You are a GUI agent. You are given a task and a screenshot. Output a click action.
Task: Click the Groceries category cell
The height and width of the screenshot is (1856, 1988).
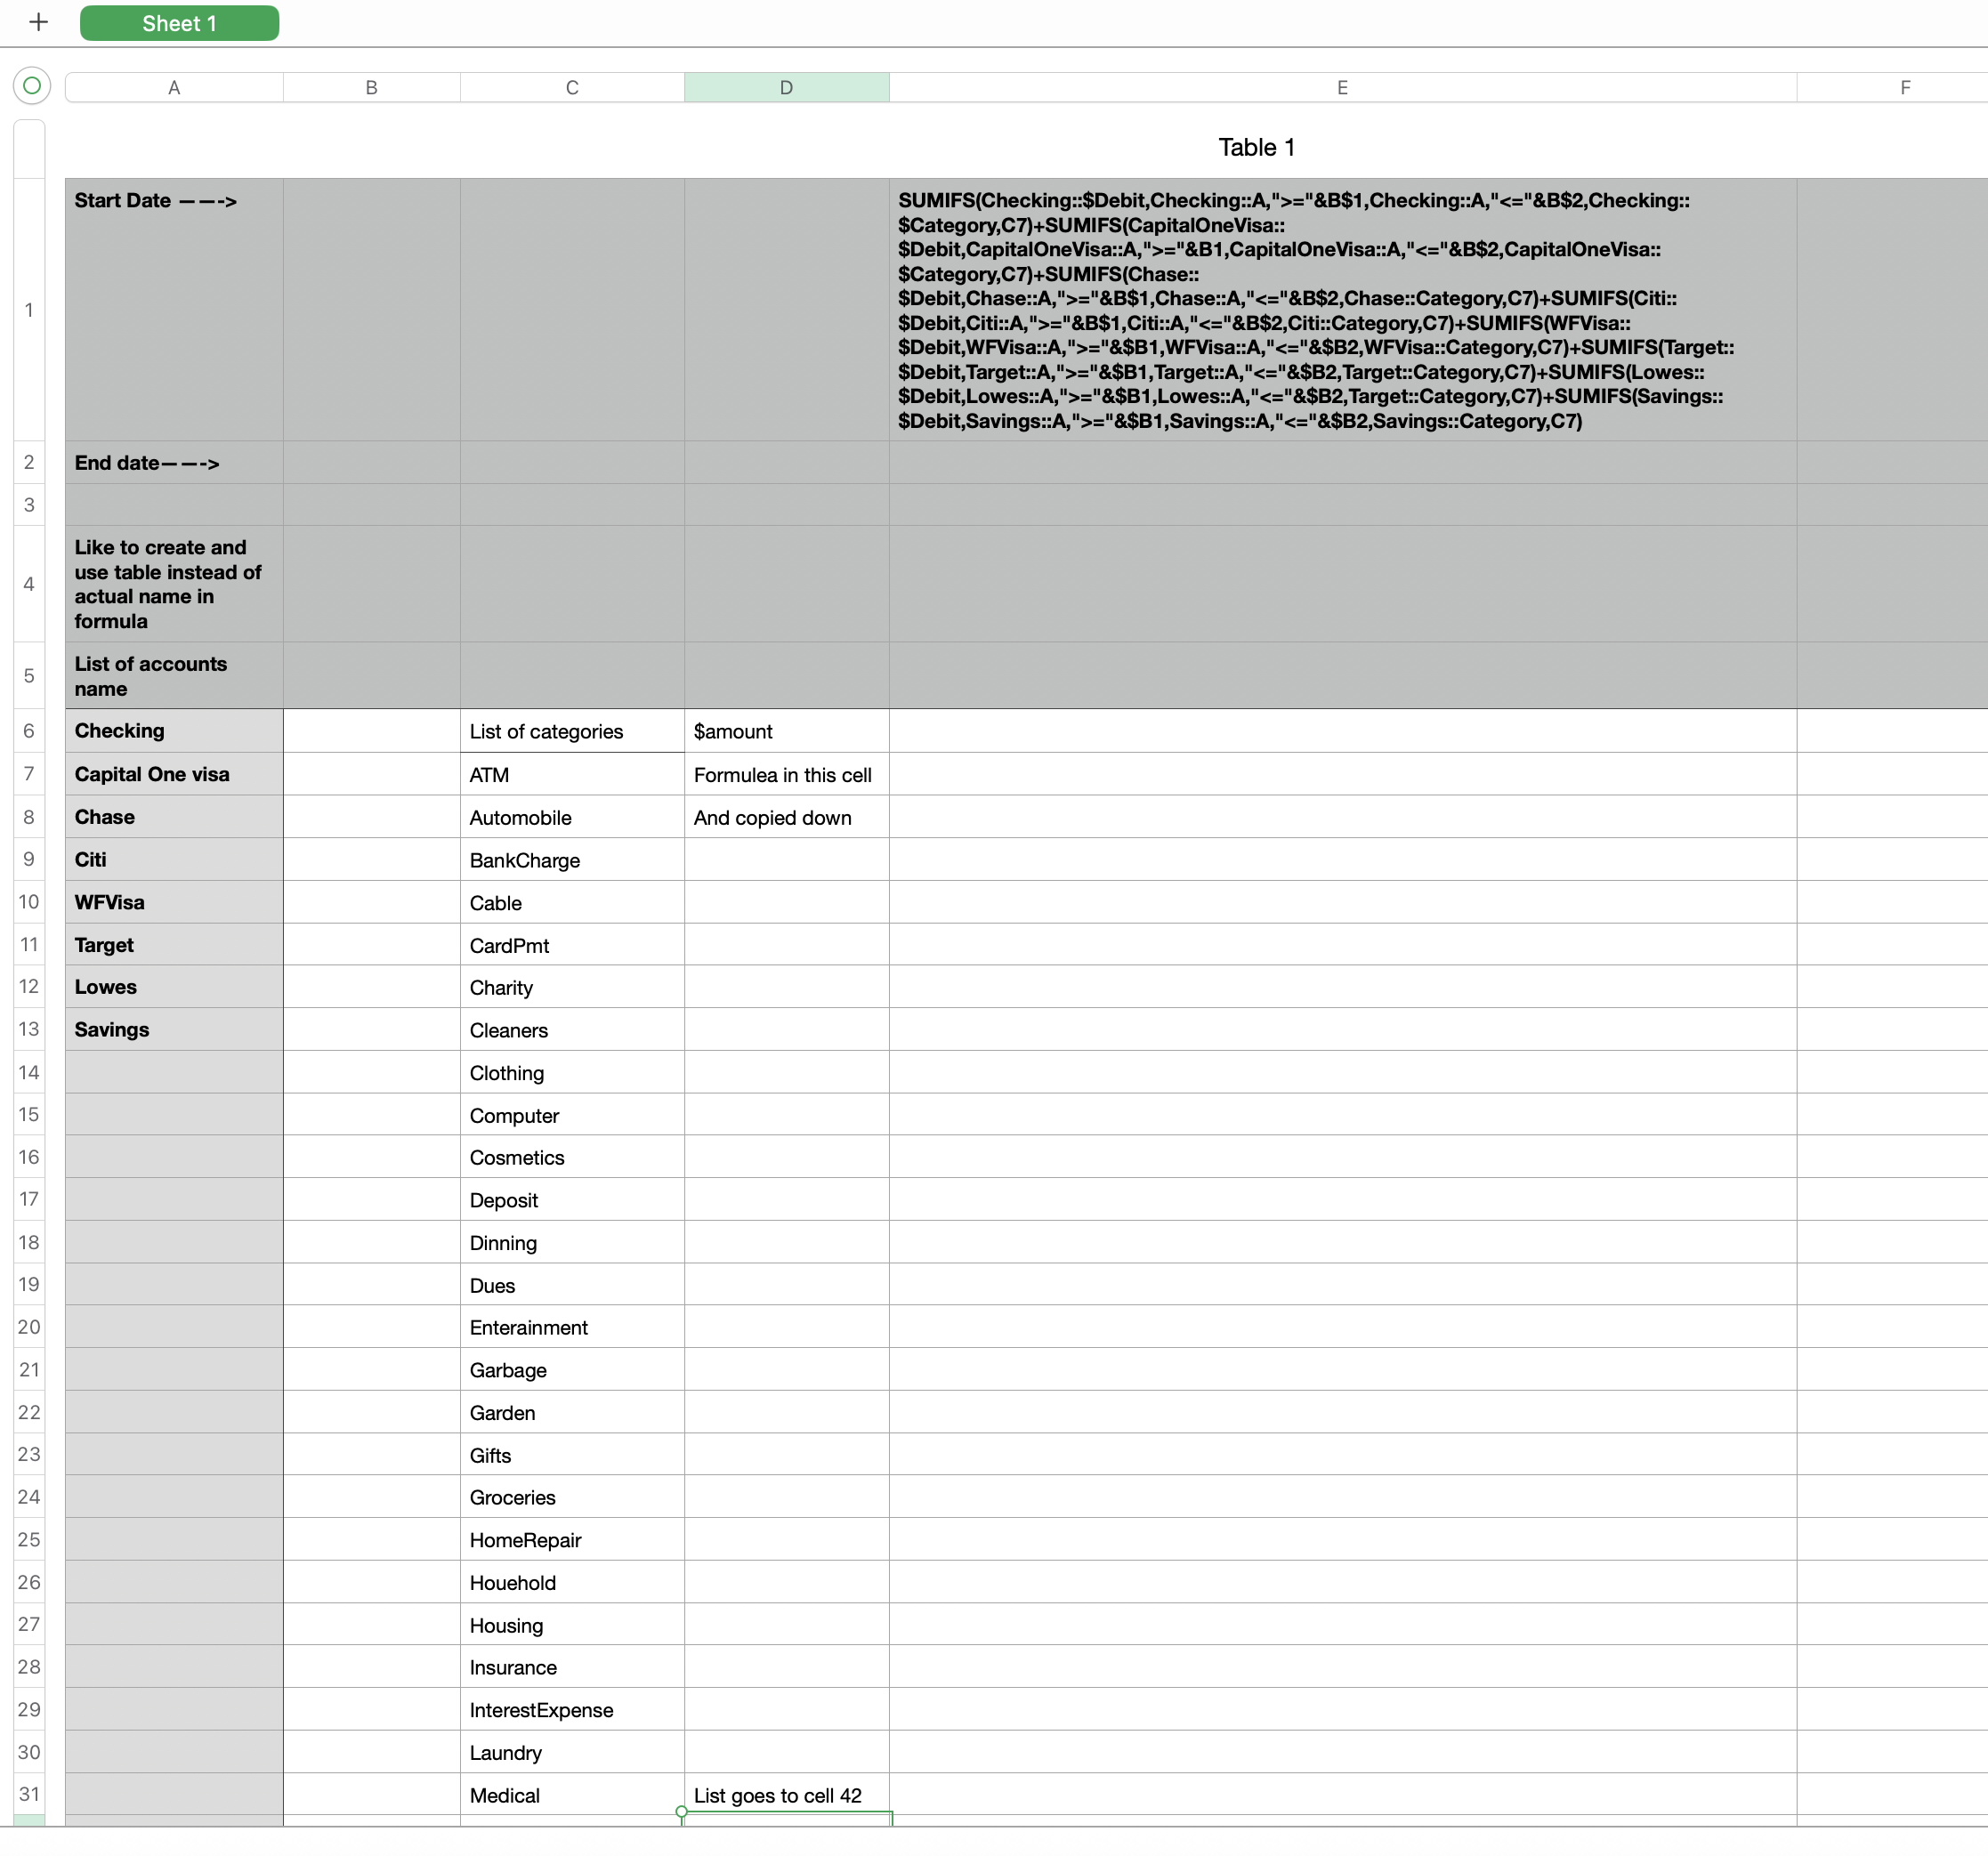(x=572, y=1497)
